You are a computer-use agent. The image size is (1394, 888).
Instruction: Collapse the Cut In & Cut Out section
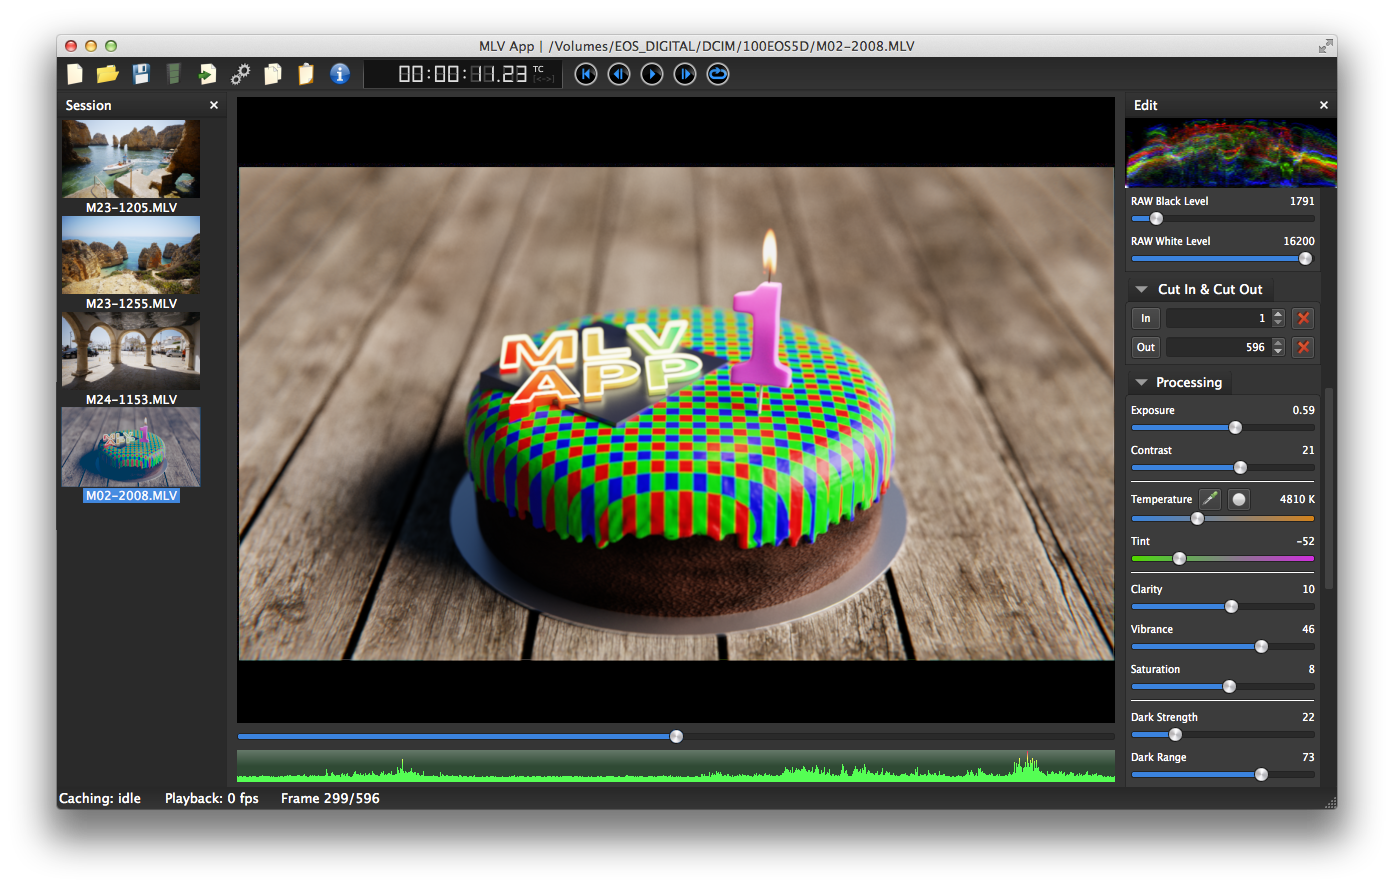[x=1141, y=289]
